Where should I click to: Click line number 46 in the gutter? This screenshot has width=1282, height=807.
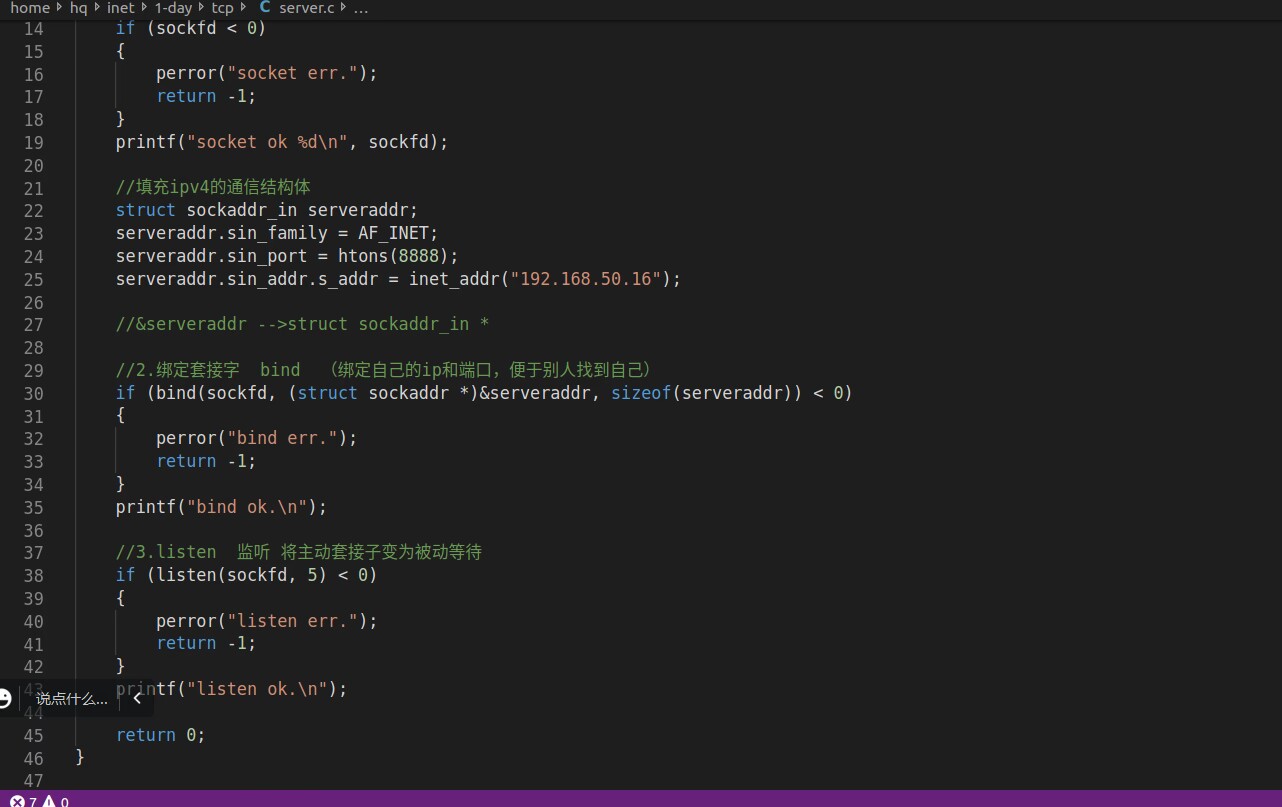33,758
